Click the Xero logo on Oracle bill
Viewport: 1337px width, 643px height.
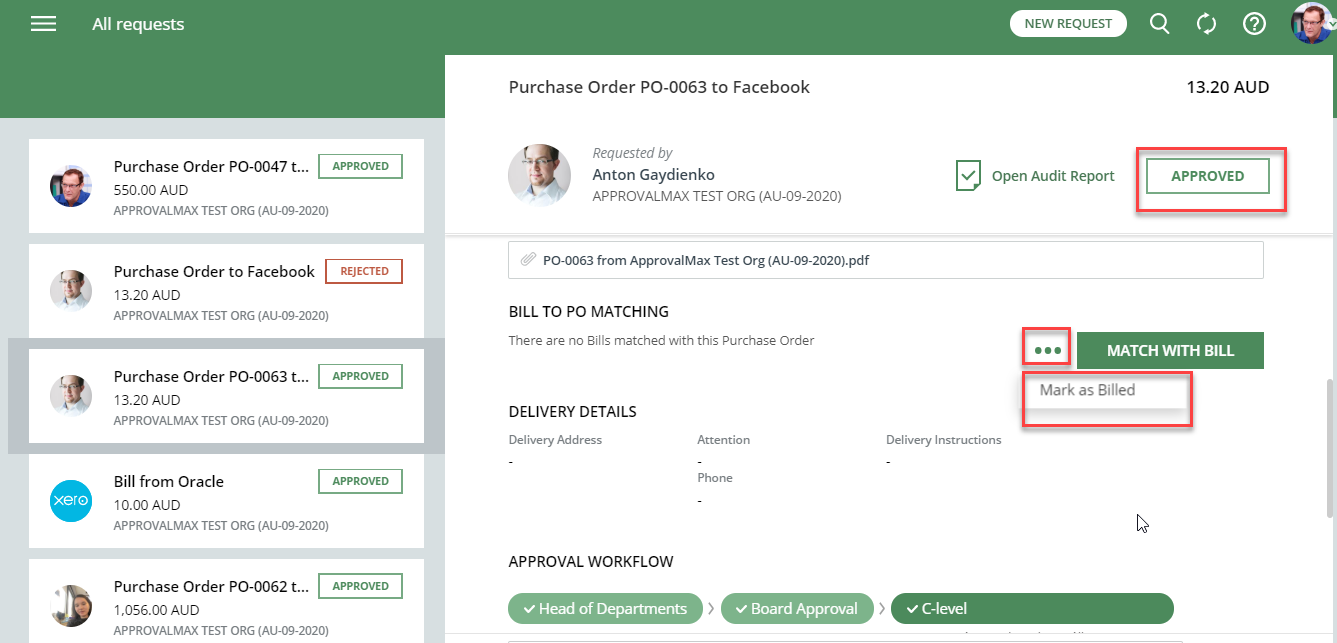pyautogui.click(x=71, y=500)
